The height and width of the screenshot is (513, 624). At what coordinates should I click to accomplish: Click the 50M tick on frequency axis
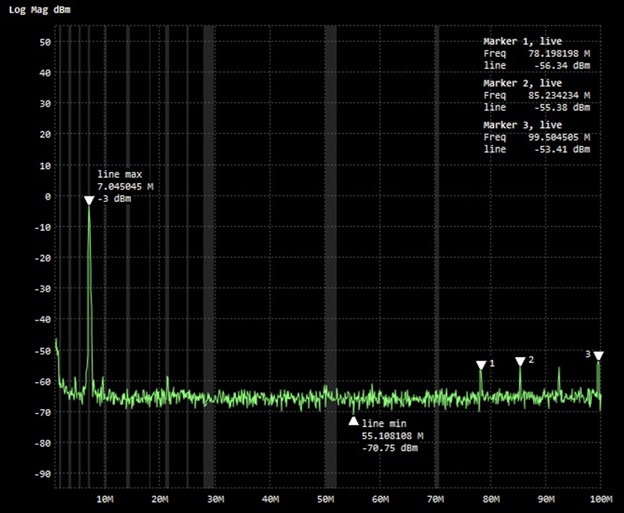click(x=325, y=497)
